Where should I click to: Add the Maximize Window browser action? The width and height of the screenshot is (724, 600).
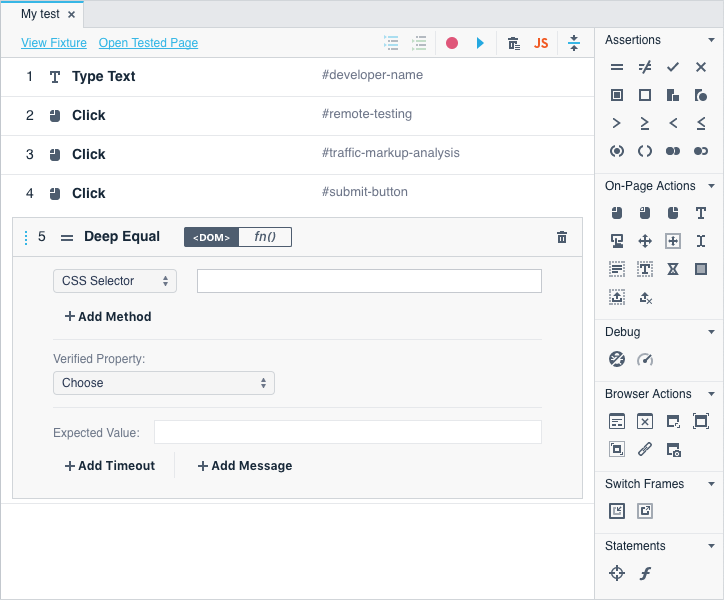click(701, 421)
